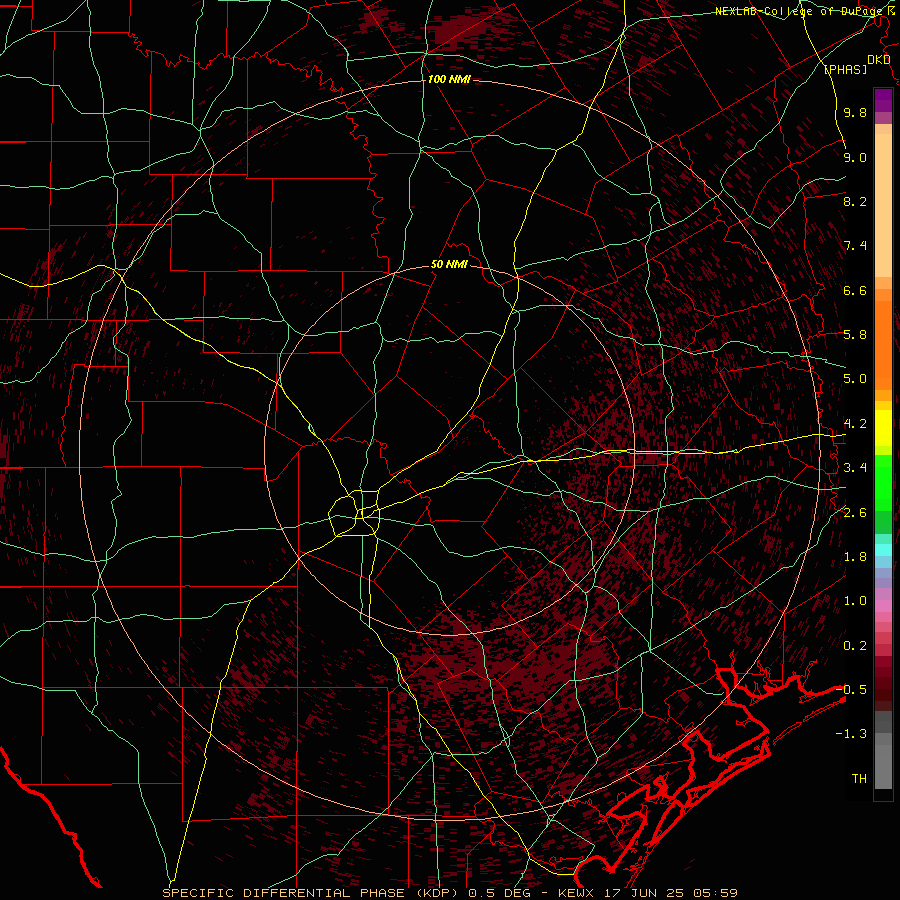Screen dimensions: 900x900
Task: Click the 1.8 scale value
Action: [855, 556]
